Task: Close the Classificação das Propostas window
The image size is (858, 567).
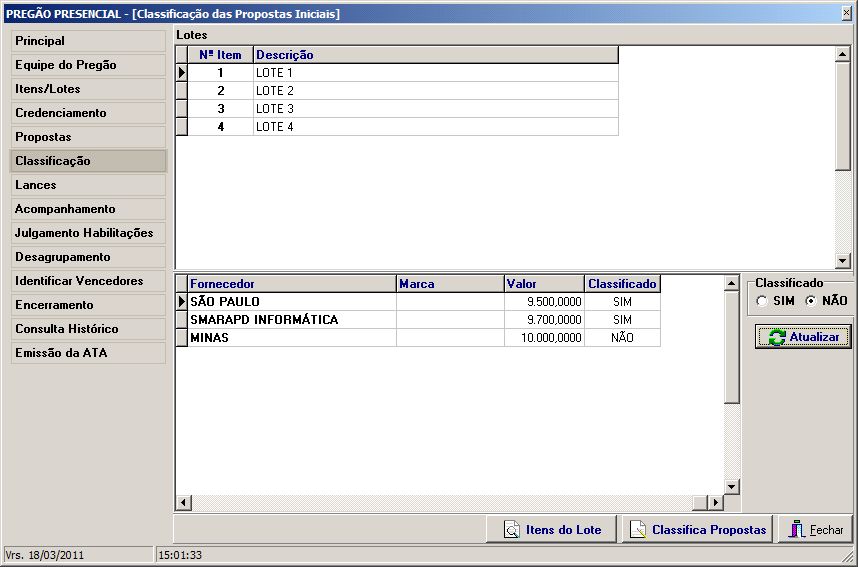Action: point(847,13)
